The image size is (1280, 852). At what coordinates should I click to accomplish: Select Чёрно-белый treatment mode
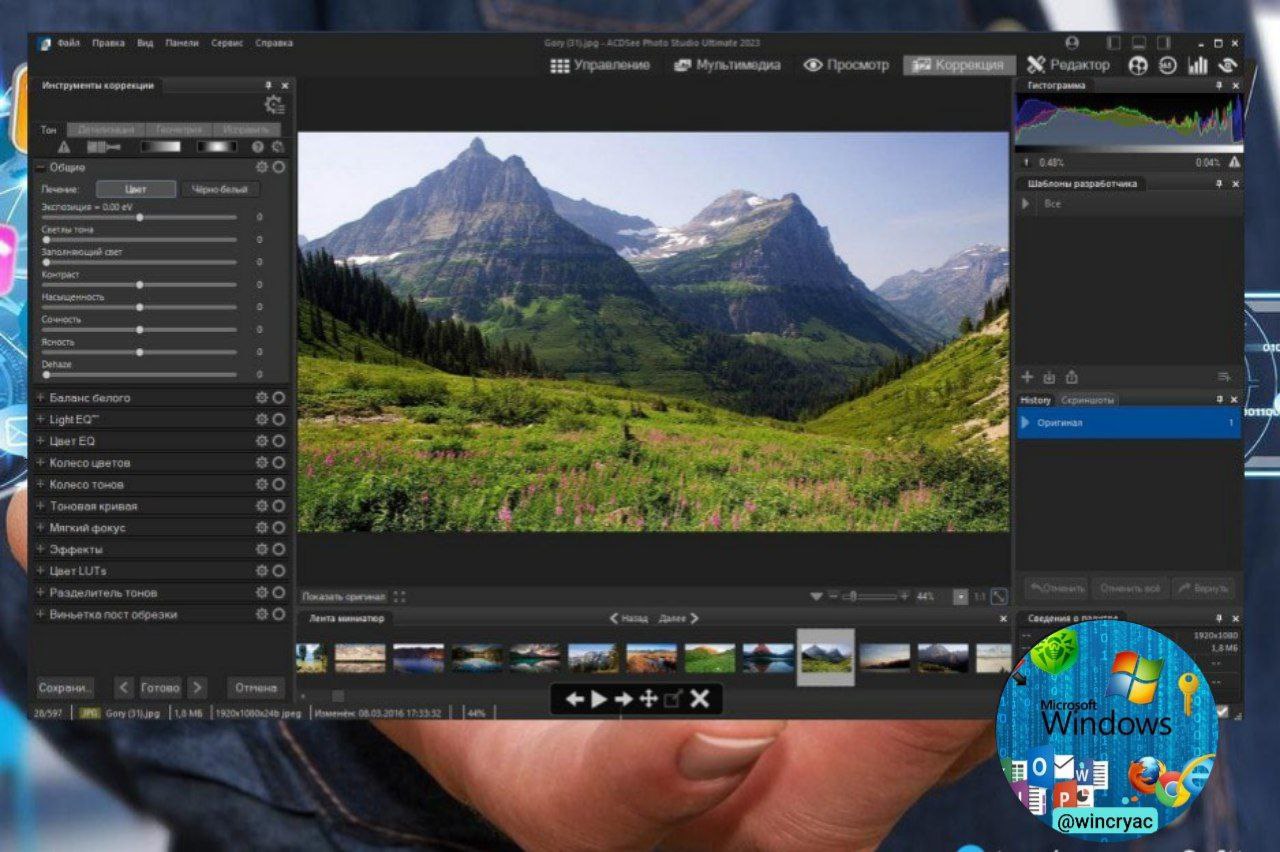(x=219, y=189)
